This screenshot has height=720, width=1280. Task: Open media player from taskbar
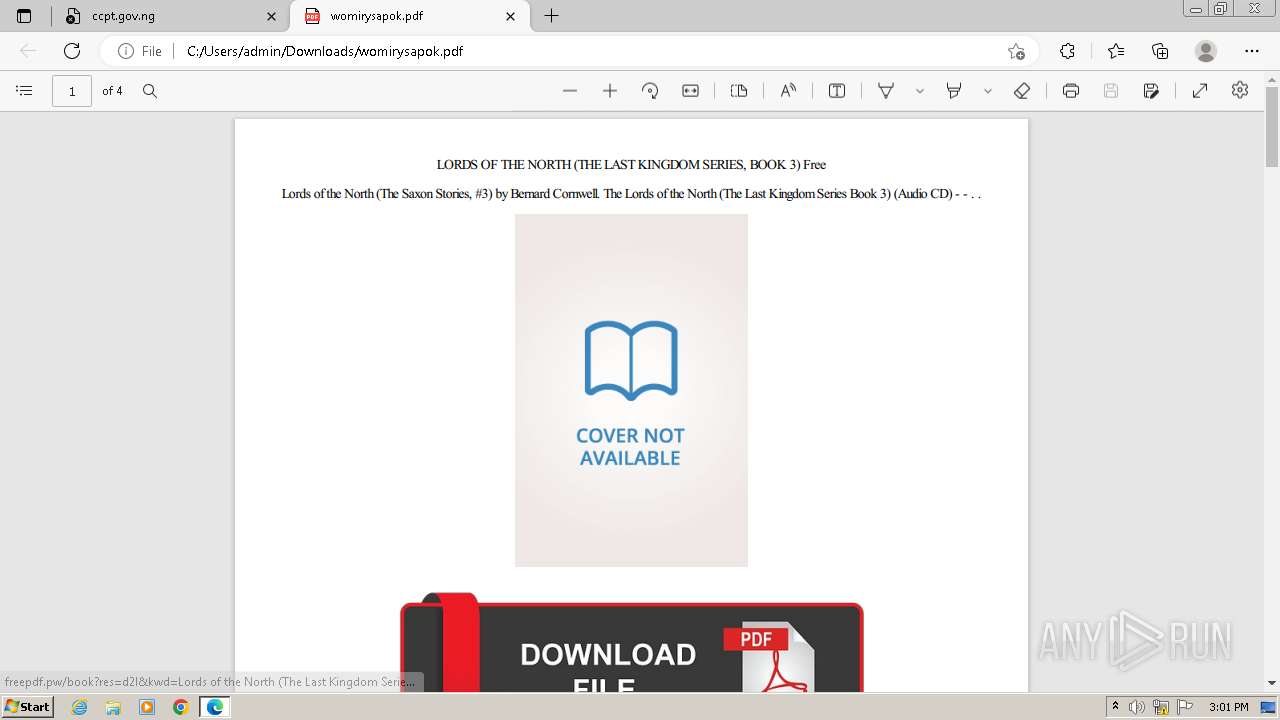pyautogui.click(x=147, y=707)
